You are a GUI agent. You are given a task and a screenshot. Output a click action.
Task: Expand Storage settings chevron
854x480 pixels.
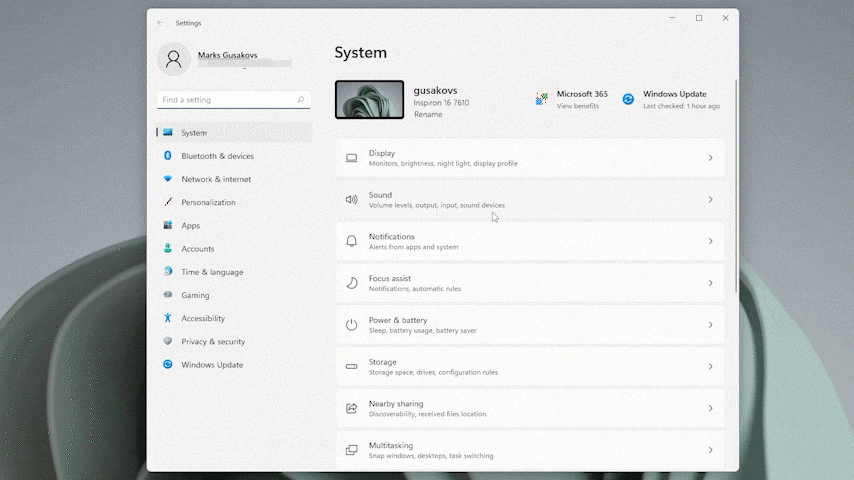(x=711, y=366)
